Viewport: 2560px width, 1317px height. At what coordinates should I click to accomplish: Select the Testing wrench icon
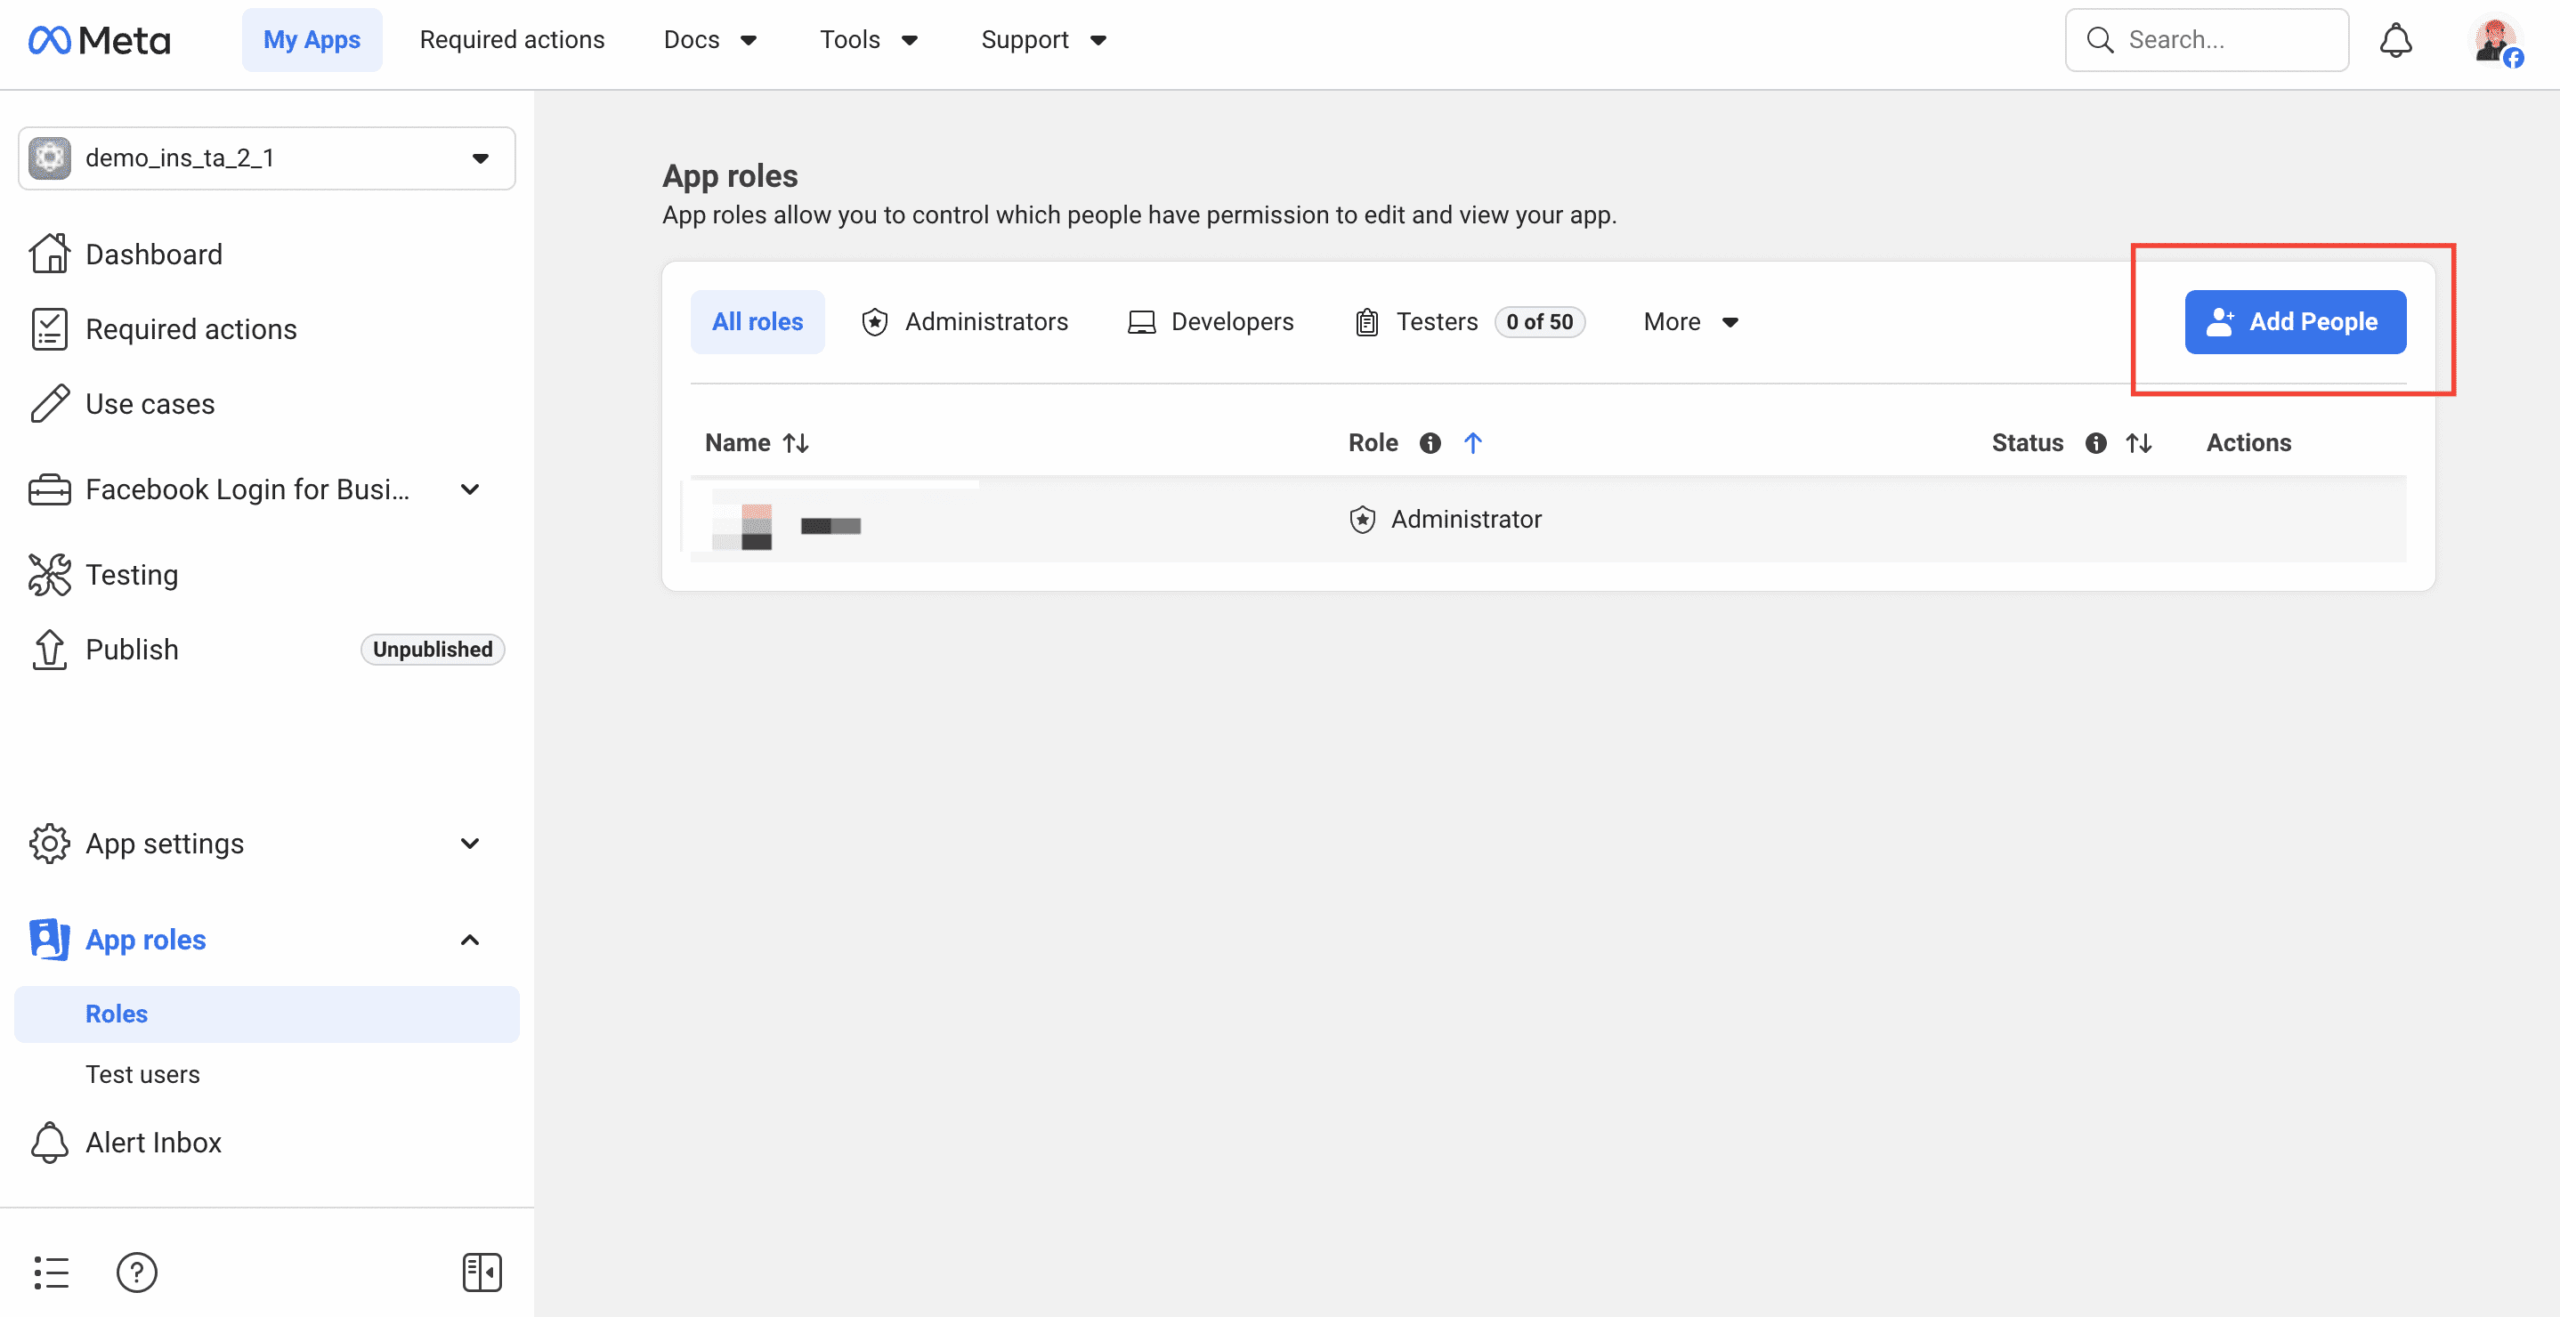pyautogui.click(x=49, y=574)
